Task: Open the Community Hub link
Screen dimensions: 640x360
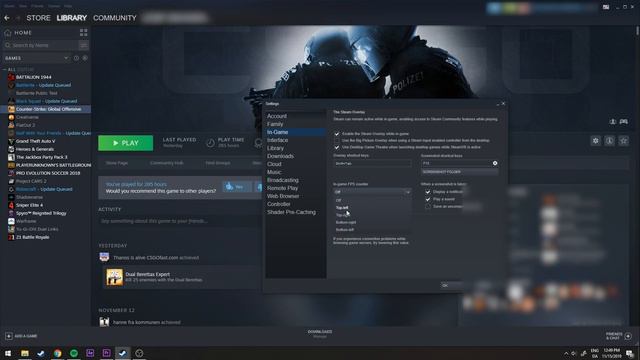Action: pyautogui.click(x=167, y=163)
